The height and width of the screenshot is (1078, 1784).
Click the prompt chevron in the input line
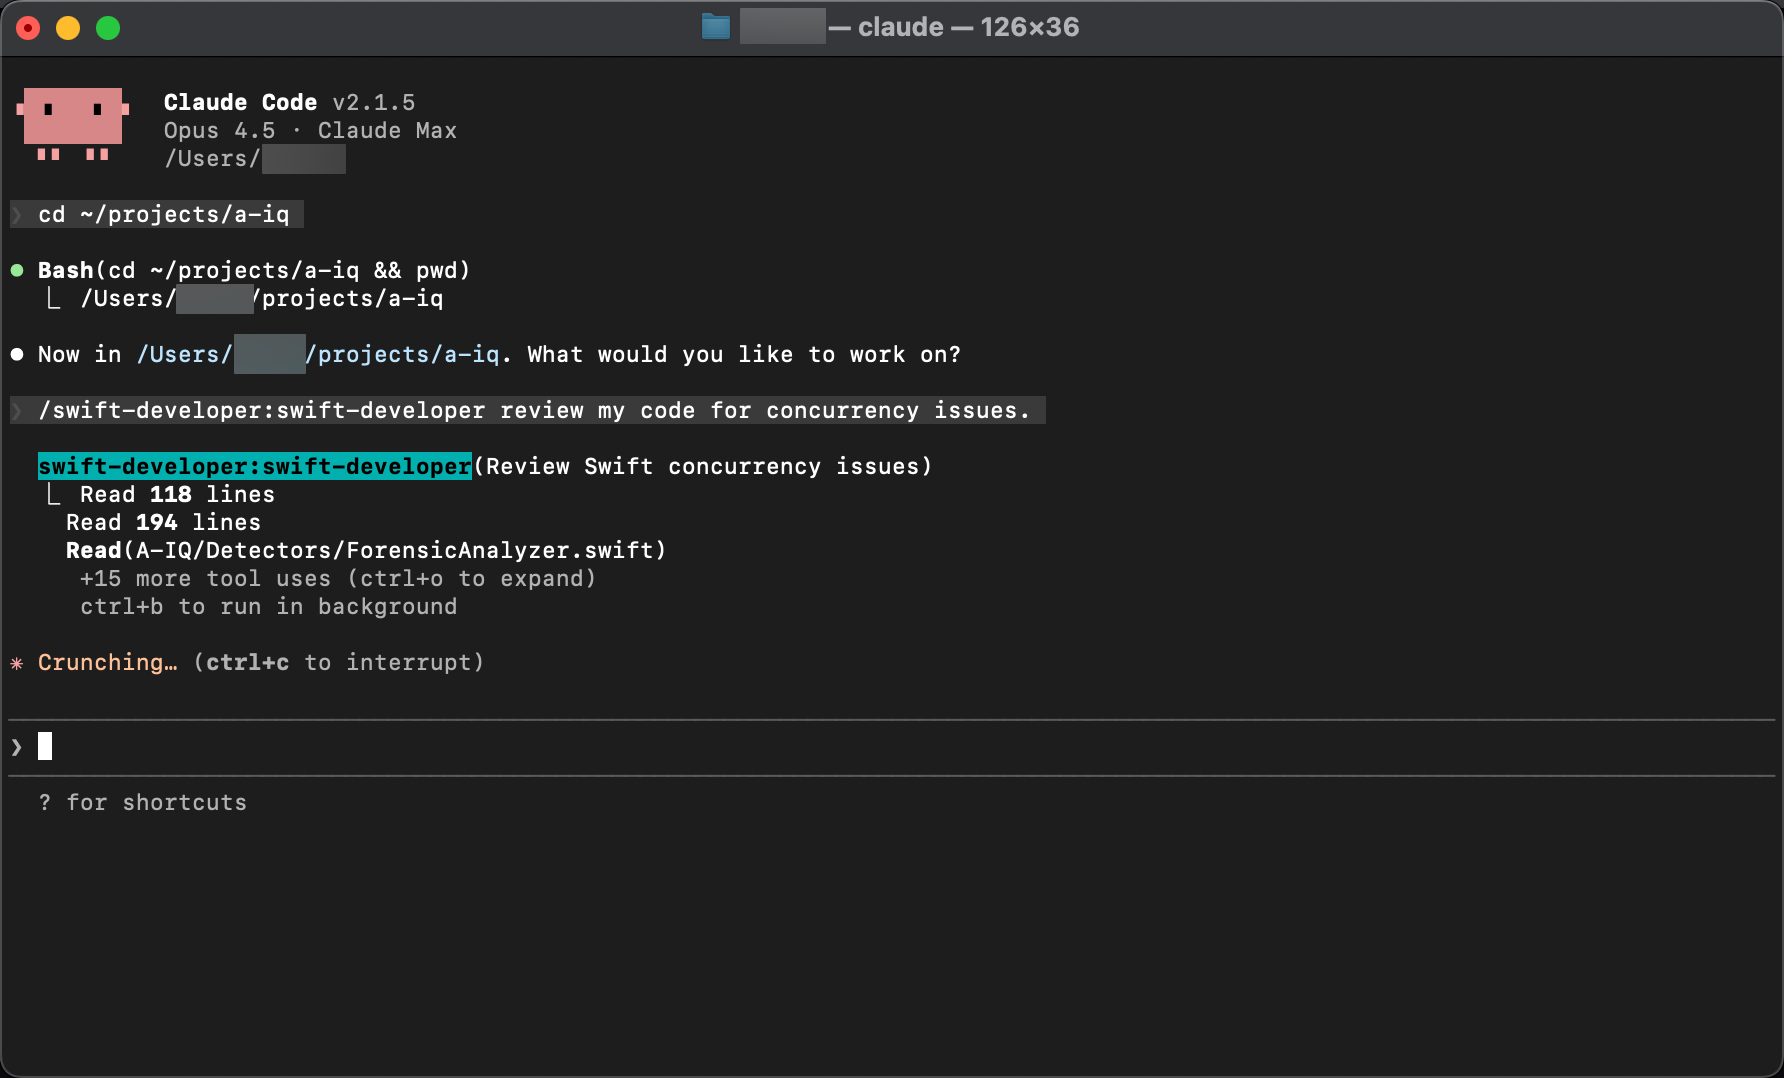pos(17,747)
